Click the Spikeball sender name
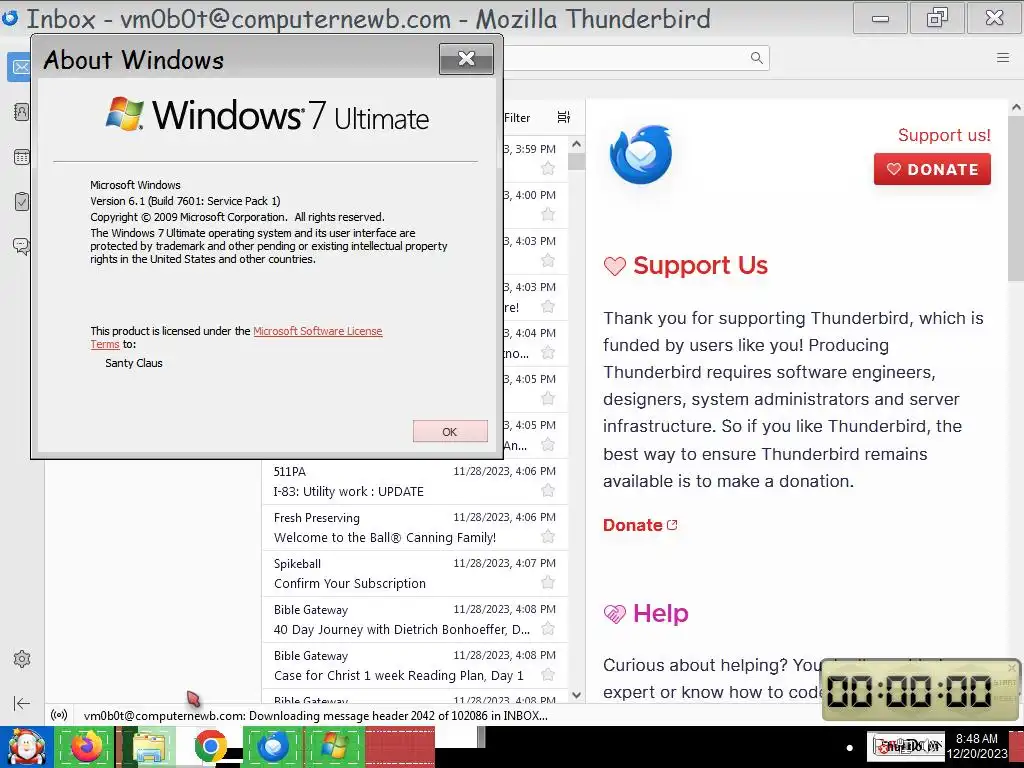Image resolution: width=1024 pixels, height=768 pixels. (297, 564)
